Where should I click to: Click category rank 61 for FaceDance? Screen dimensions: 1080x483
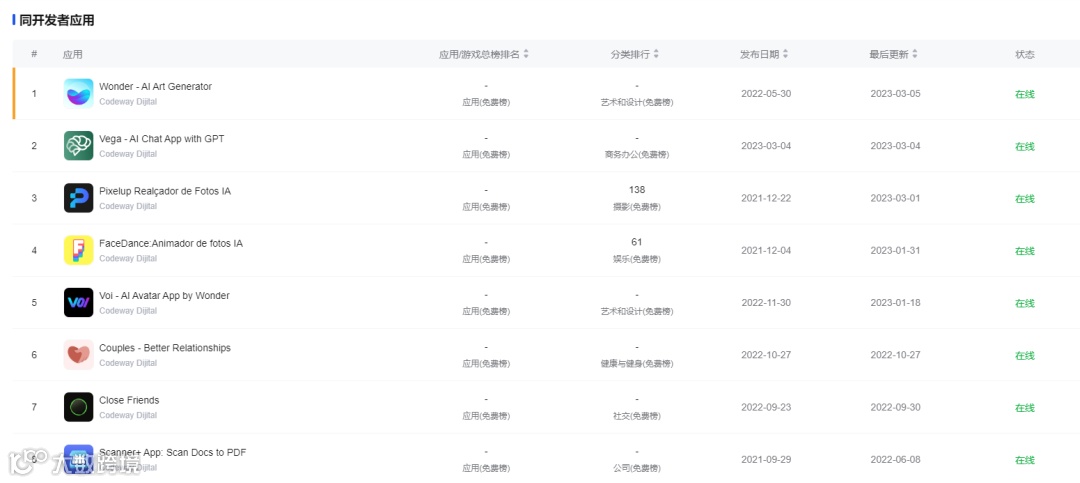(637, 242)
